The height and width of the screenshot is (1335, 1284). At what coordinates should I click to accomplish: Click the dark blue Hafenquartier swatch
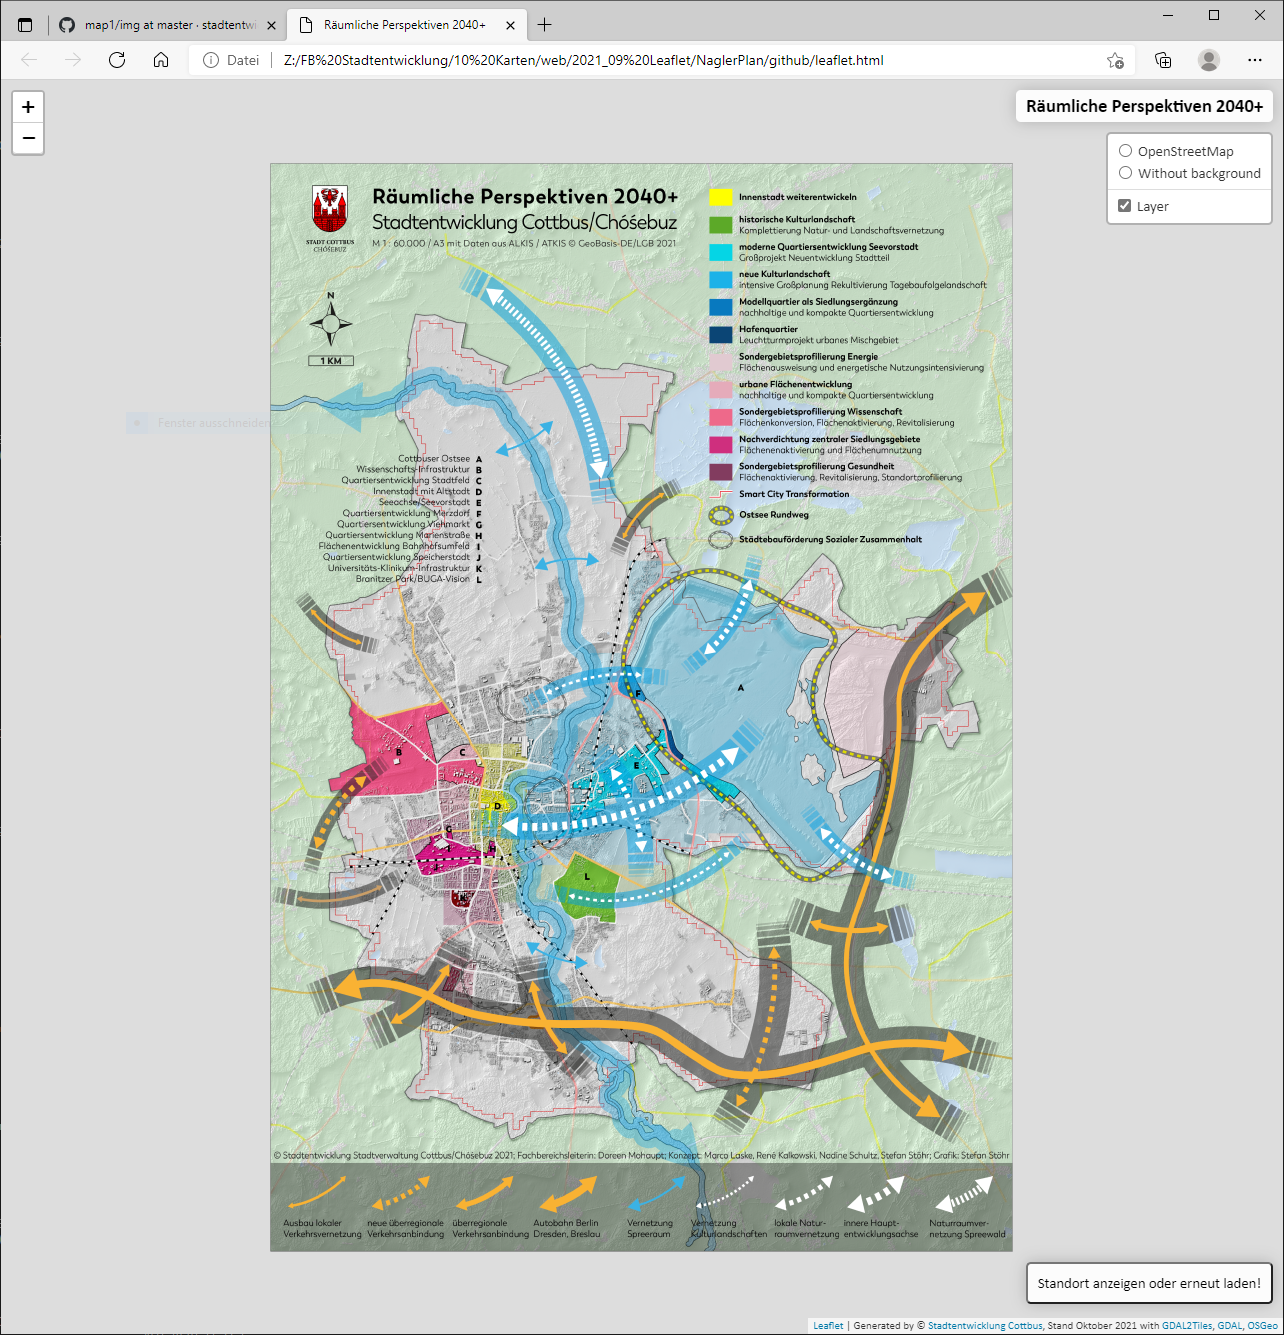(x=721, y=335)
